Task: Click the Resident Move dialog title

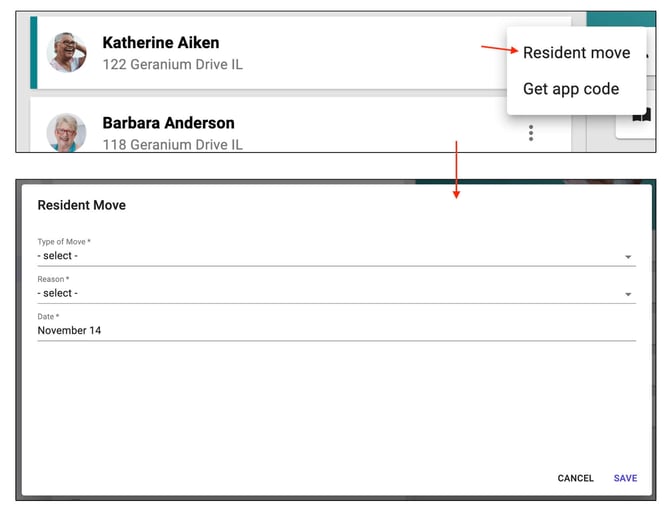Action: click(81, 205)
